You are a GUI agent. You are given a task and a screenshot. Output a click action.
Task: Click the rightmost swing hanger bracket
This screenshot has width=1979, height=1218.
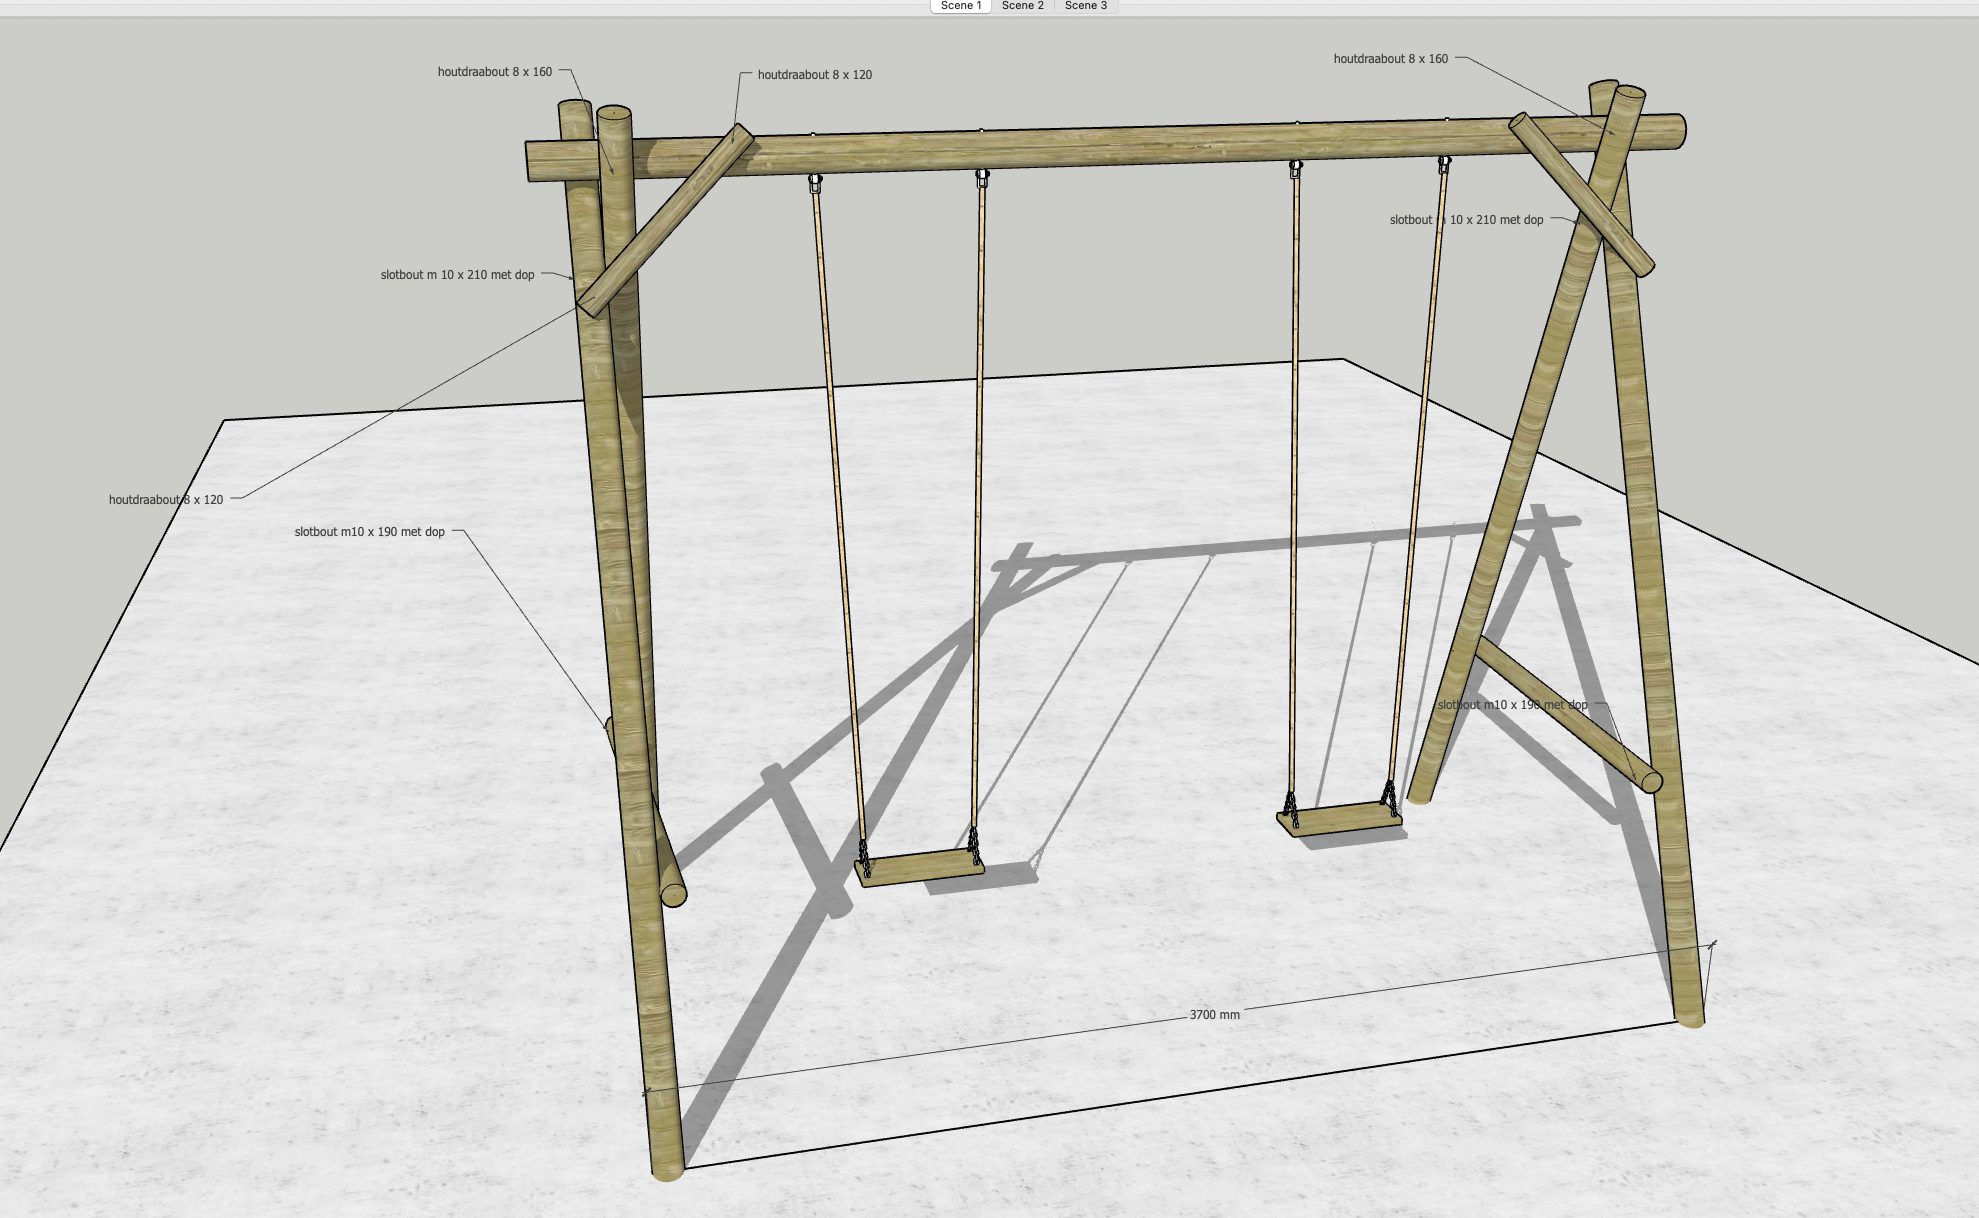(x=1444, y=164)
